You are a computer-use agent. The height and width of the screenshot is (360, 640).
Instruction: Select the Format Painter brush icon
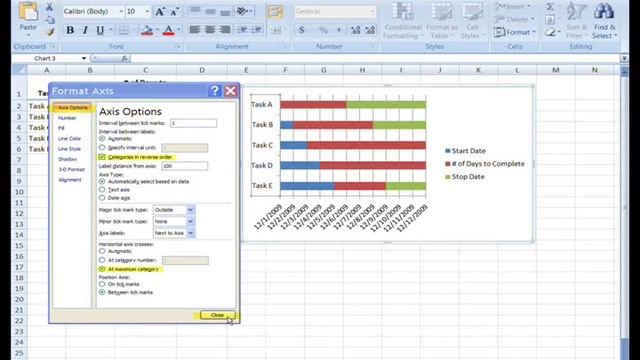(49, 31)
